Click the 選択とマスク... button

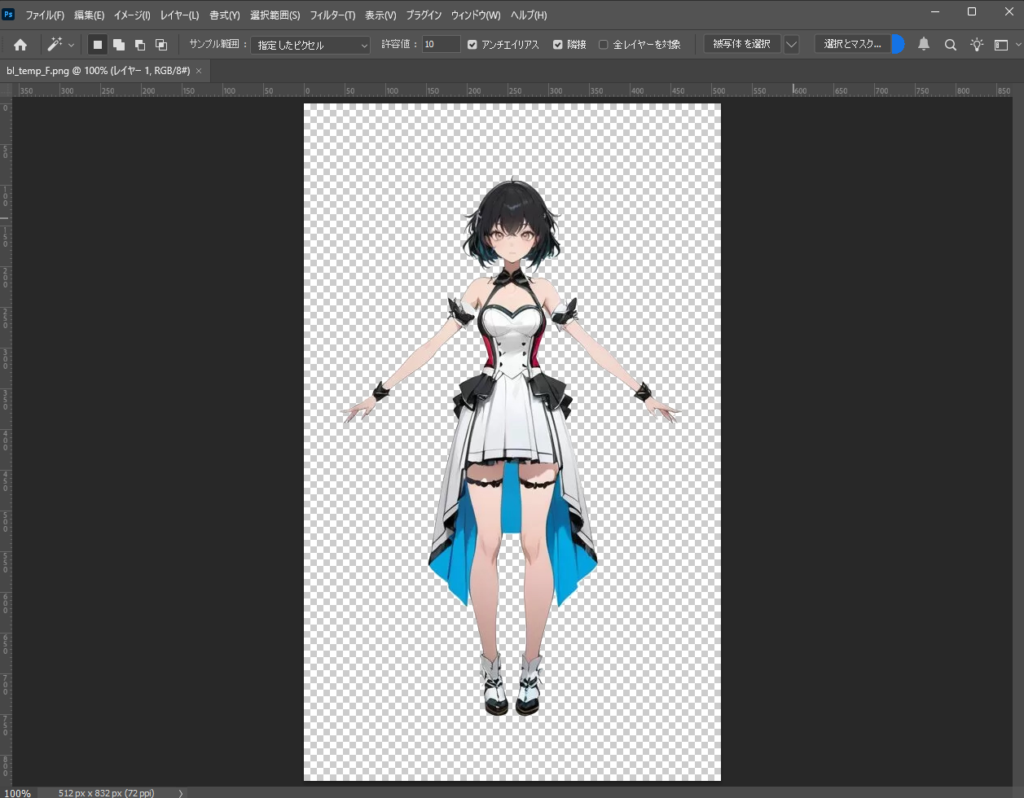point(852,45)
